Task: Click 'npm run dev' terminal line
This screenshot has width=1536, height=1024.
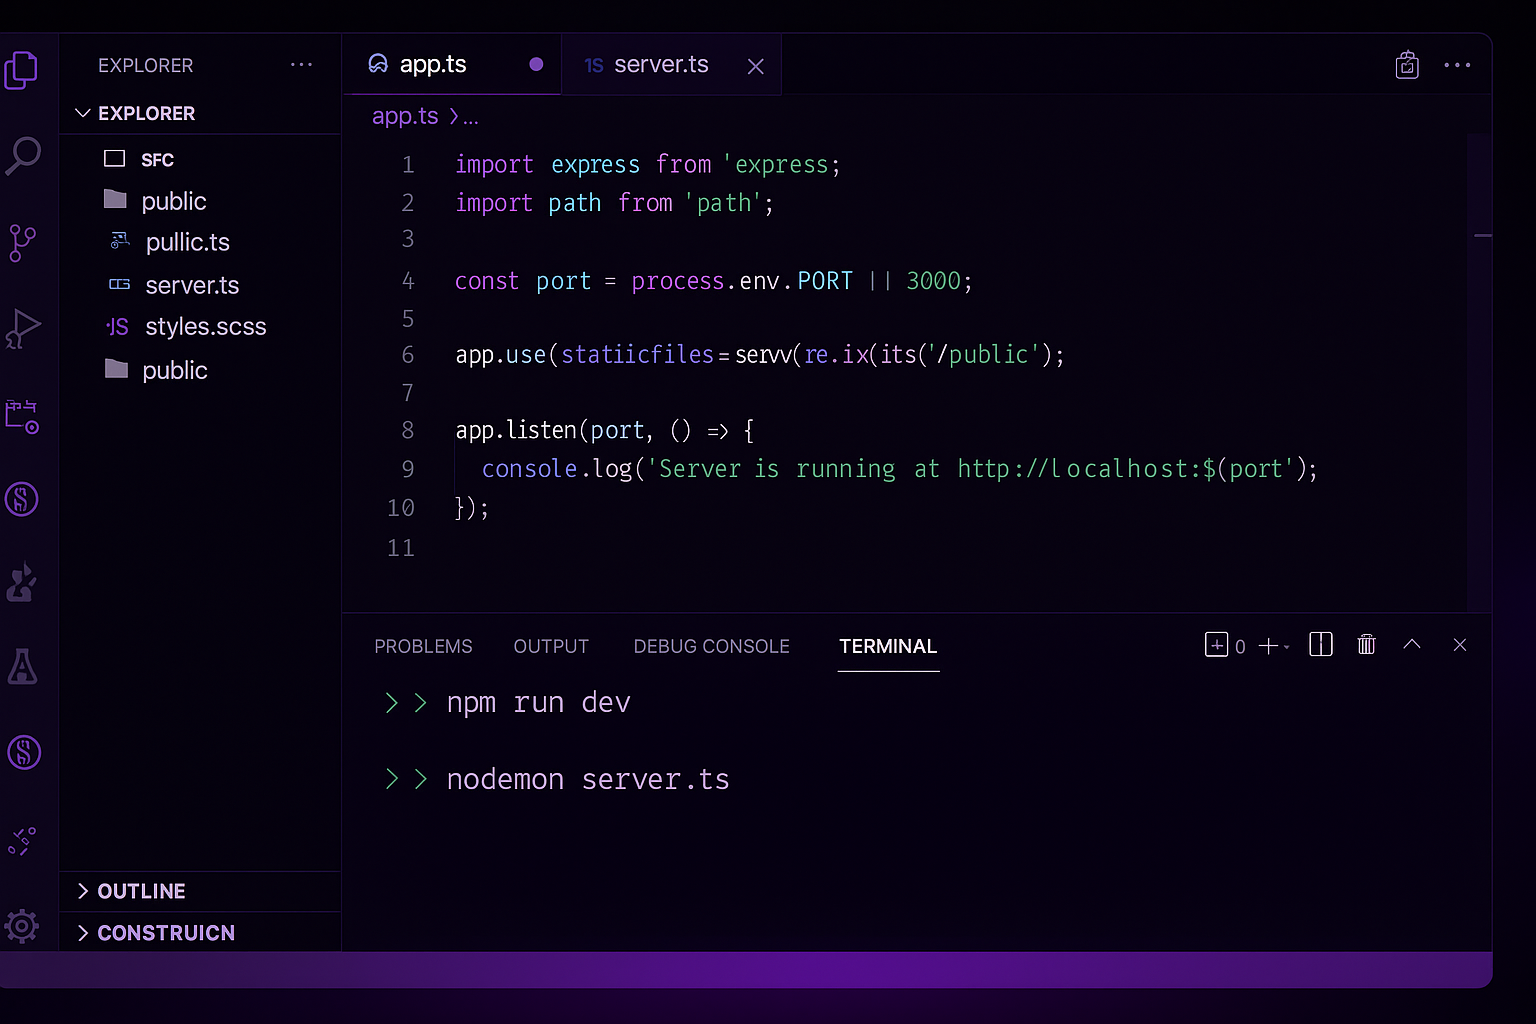Action: click(x=538, y=703)
